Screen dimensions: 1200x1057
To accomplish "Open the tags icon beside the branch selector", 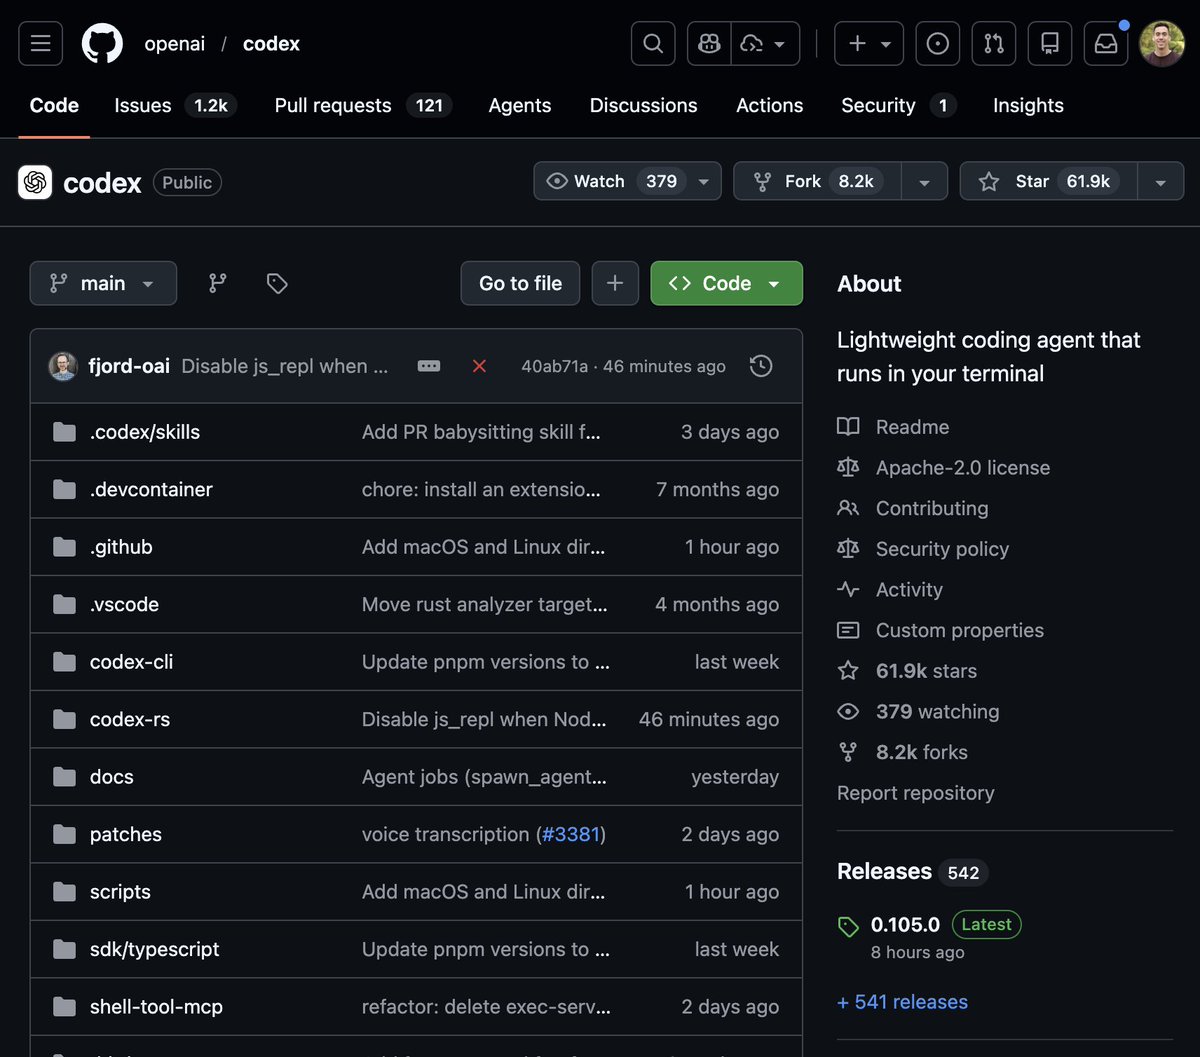I will pos(276,283).
